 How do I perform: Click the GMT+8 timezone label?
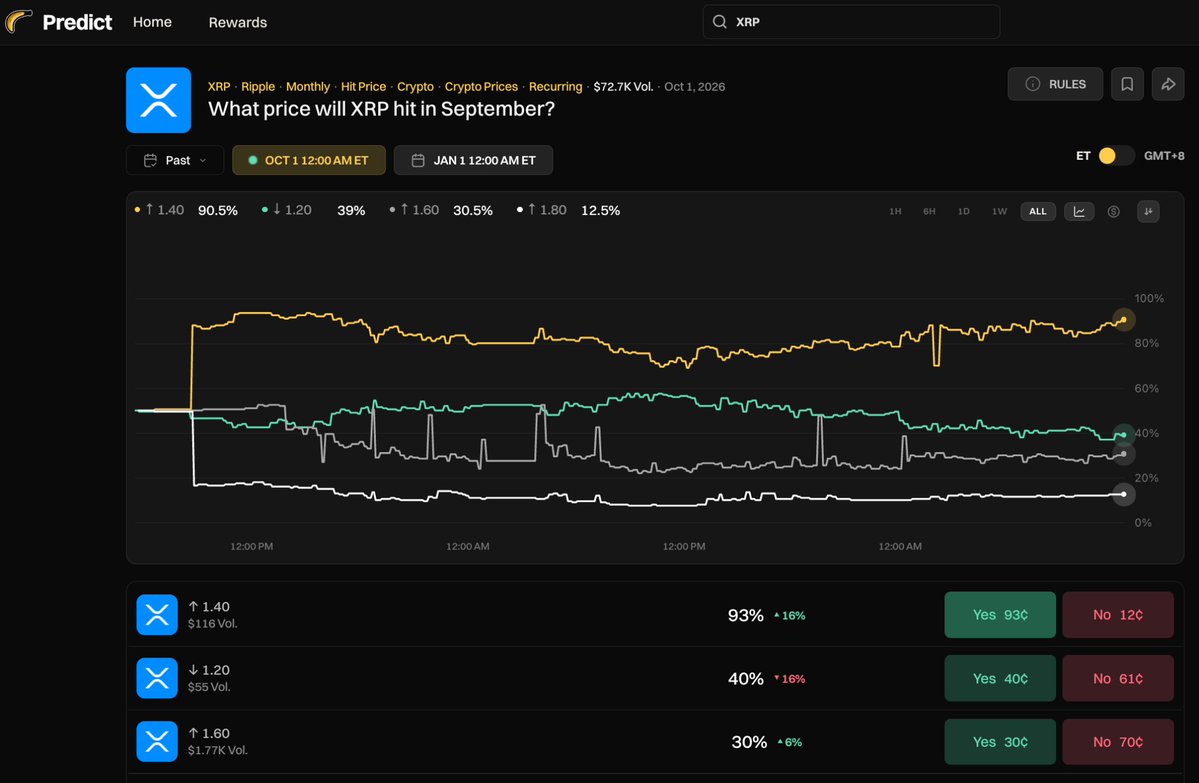(x=1164, y=156)
